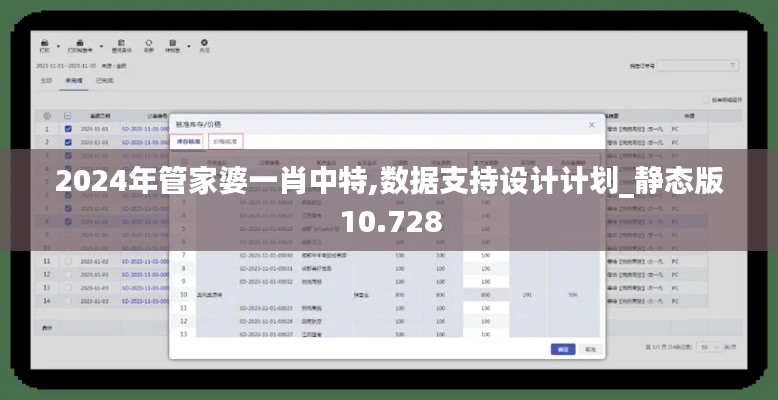Click the second printer icon in the toolbar

pyautogui.click(x=80, y=43)
